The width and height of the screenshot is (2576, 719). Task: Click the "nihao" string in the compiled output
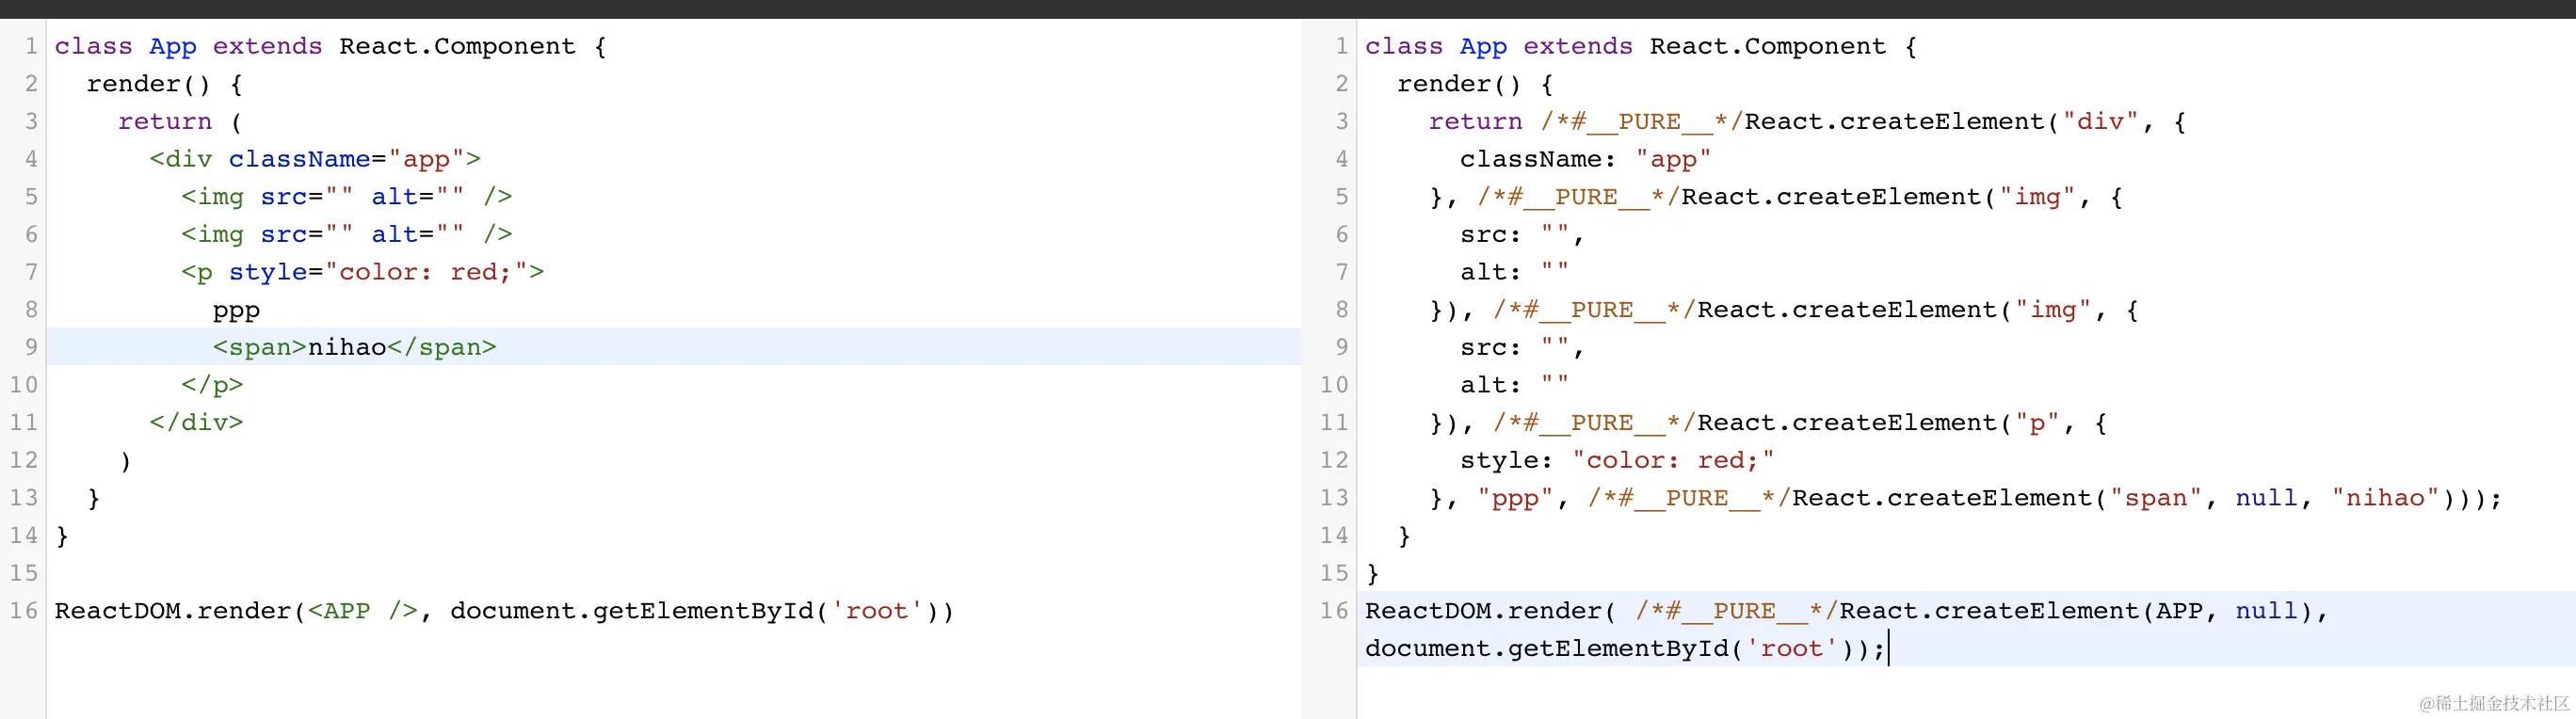[x=2385, y=498]
